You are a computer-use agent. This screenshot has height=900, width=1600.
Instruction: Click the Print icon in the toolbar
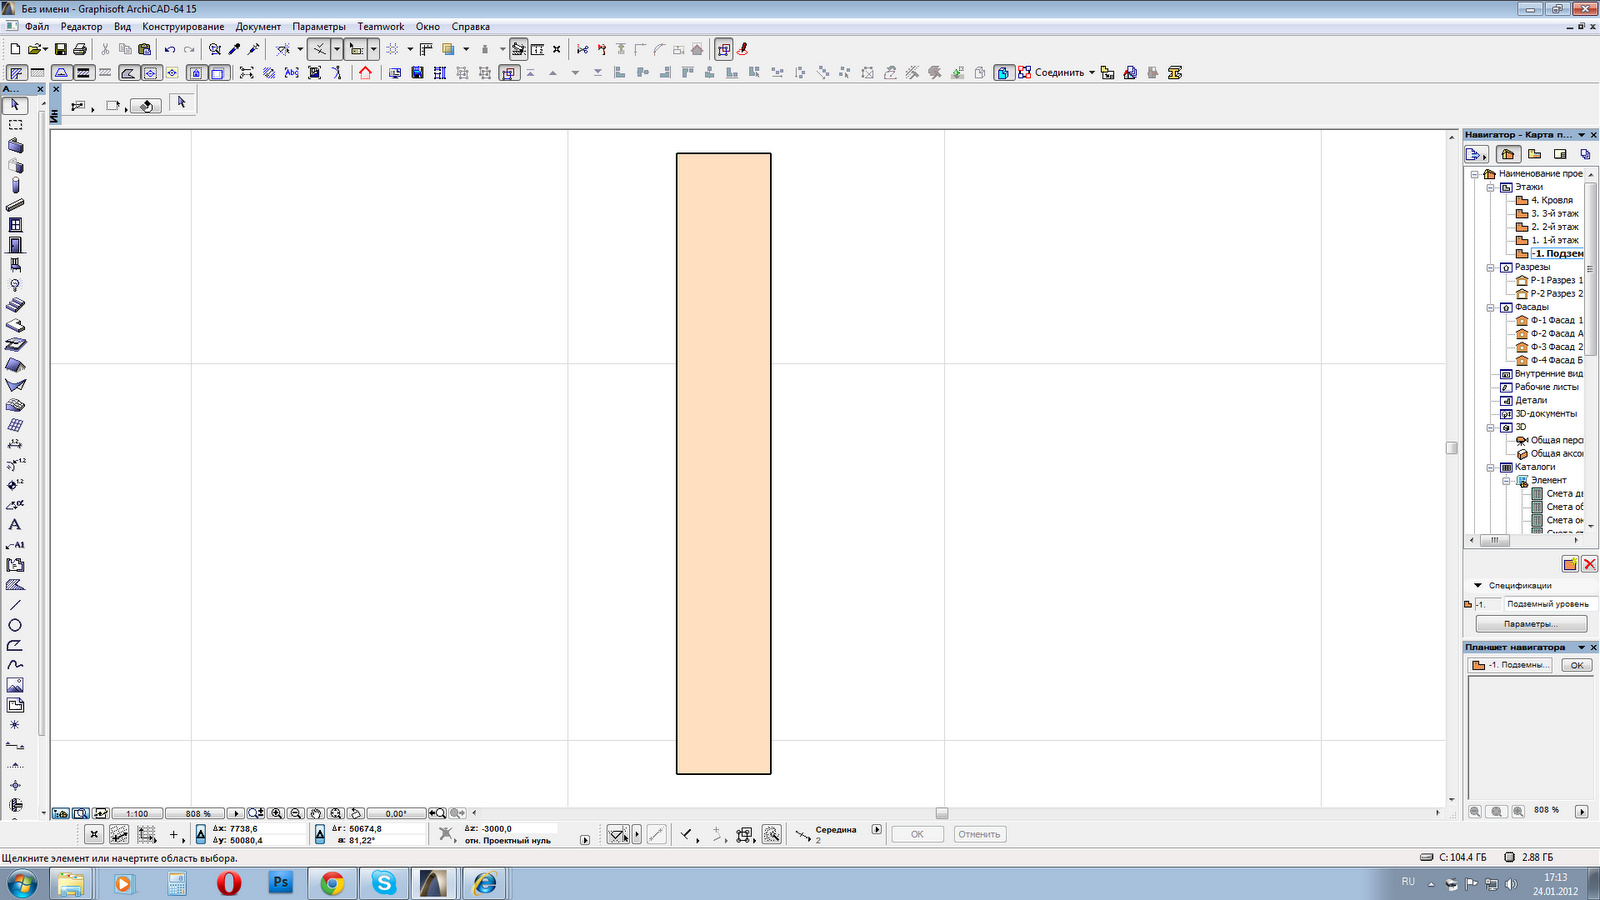click(x=80, y=49)
